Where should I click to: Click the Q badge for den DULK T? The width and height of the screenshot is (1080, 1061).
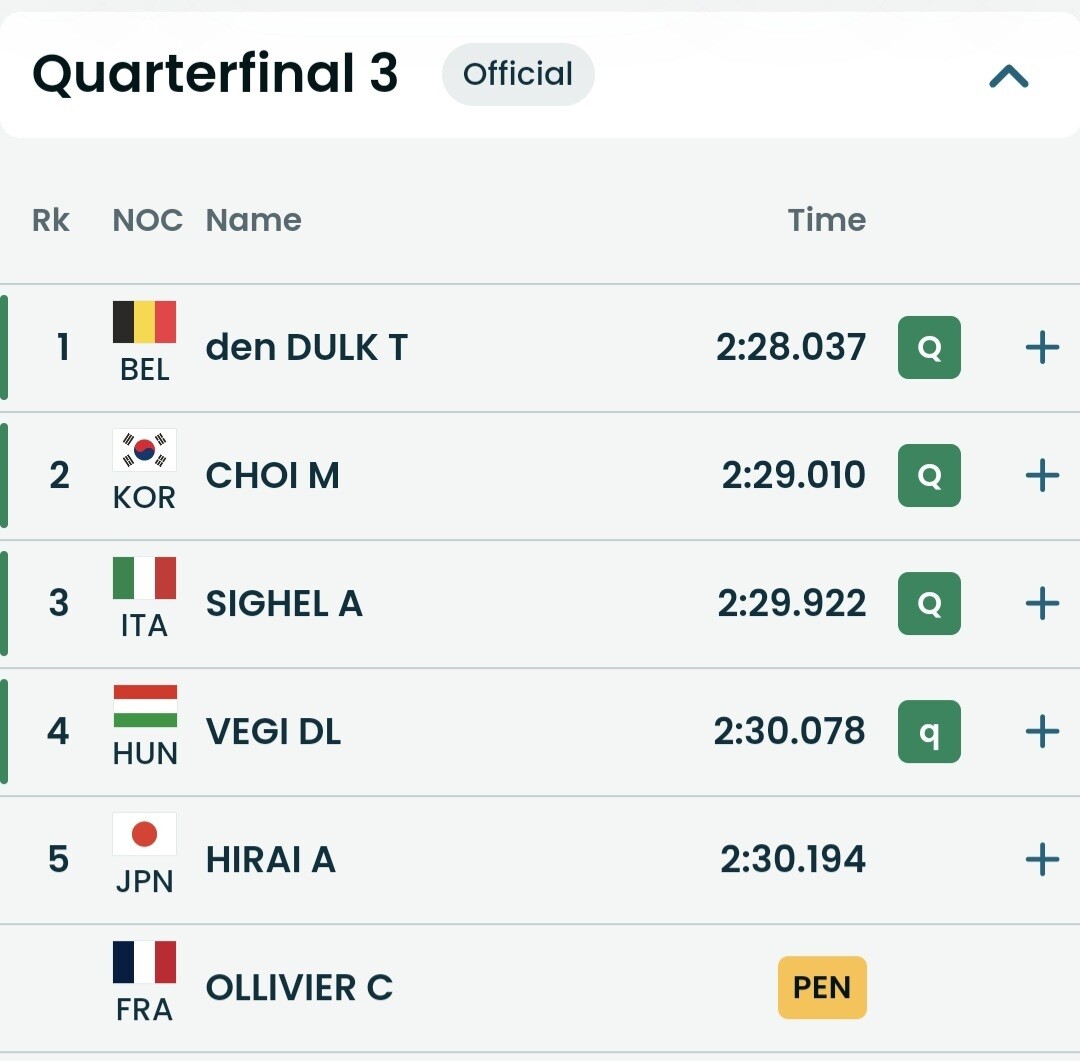coord(929,347)
